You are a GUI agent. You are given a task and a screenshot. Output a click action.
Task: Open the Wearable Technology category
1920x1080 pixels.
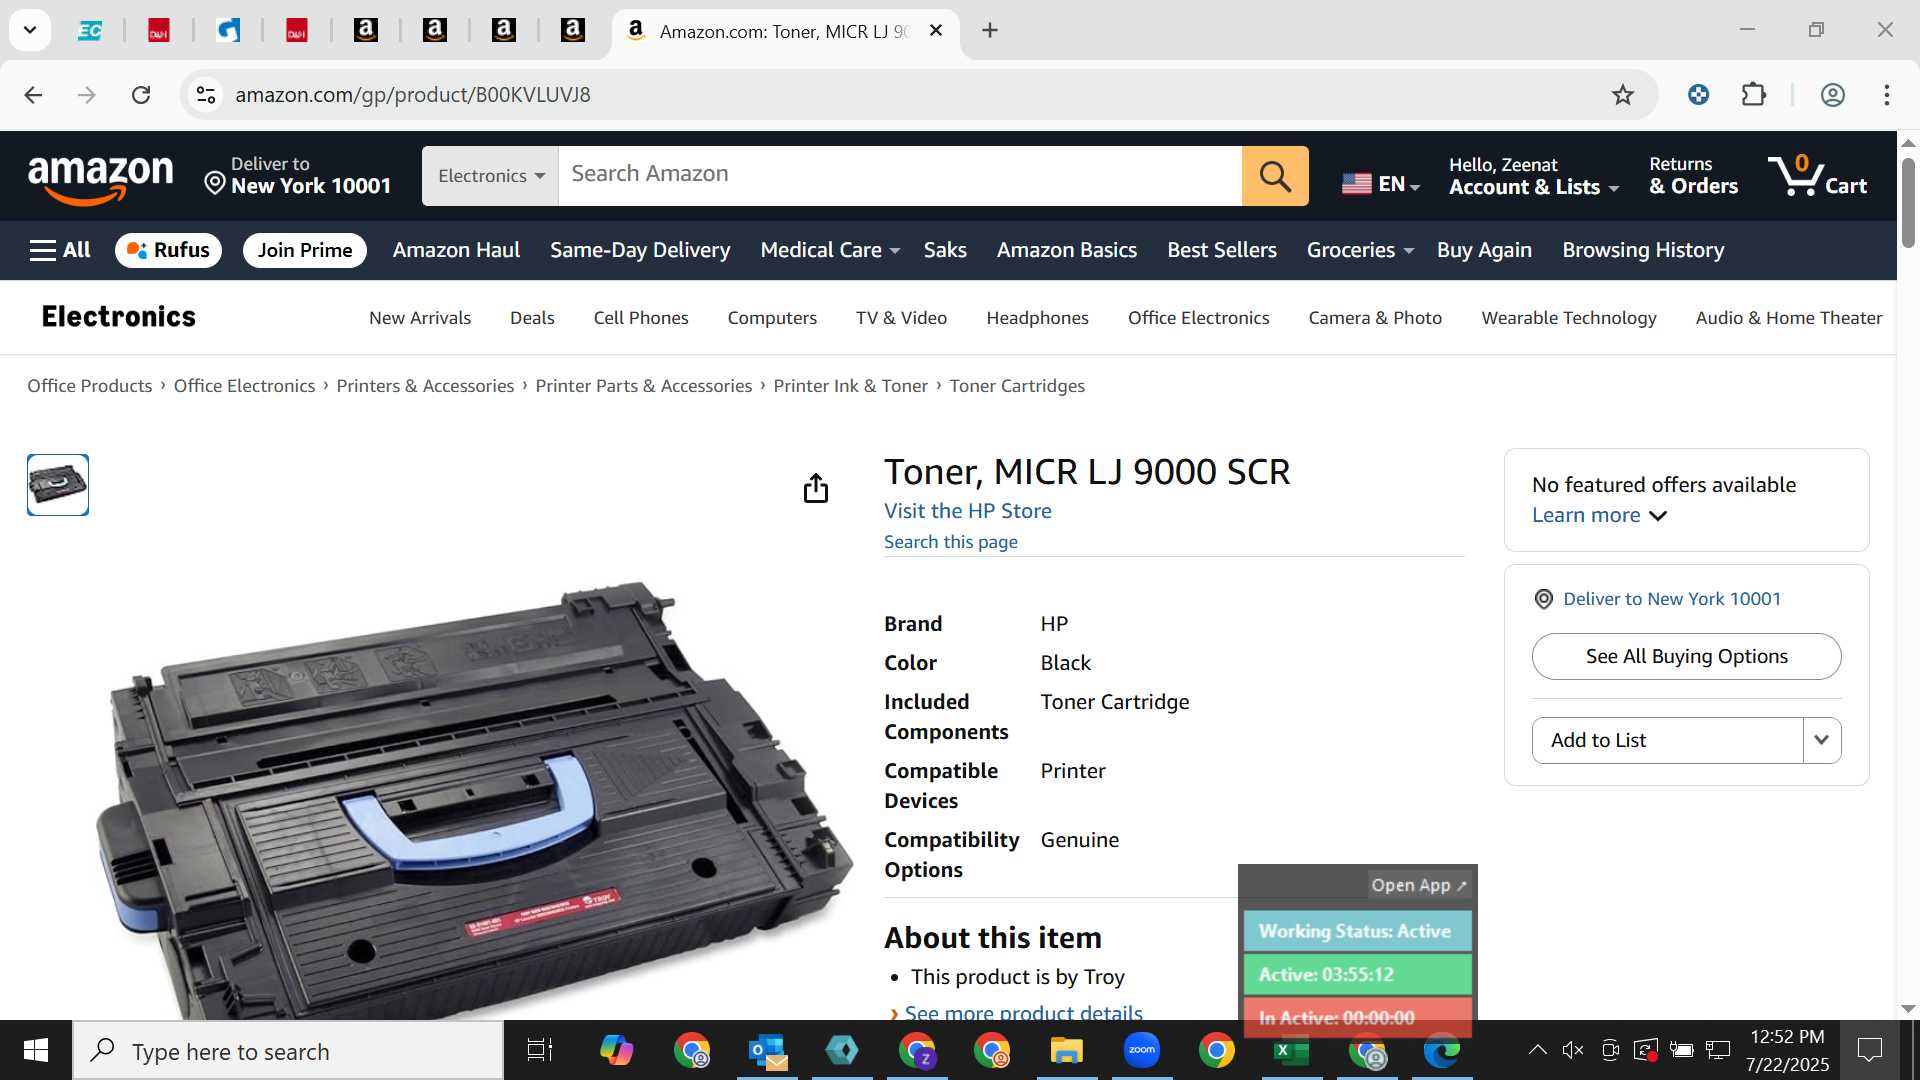[1568, 318]
